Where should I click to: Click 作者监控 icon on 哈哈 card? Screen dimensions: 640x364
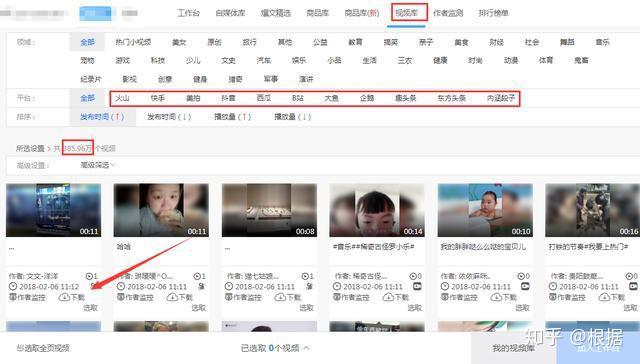point(121,297)
